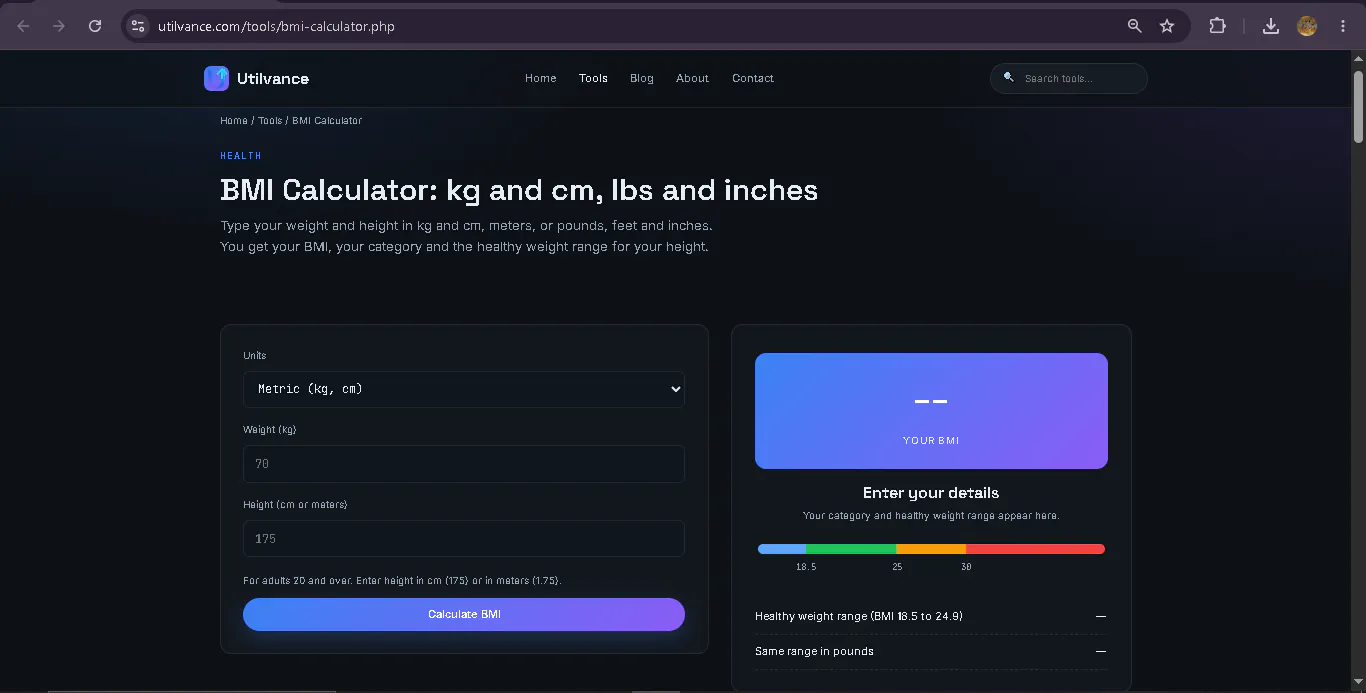
Task: Click the Utilvance logo icon
Action: [216, 78]
